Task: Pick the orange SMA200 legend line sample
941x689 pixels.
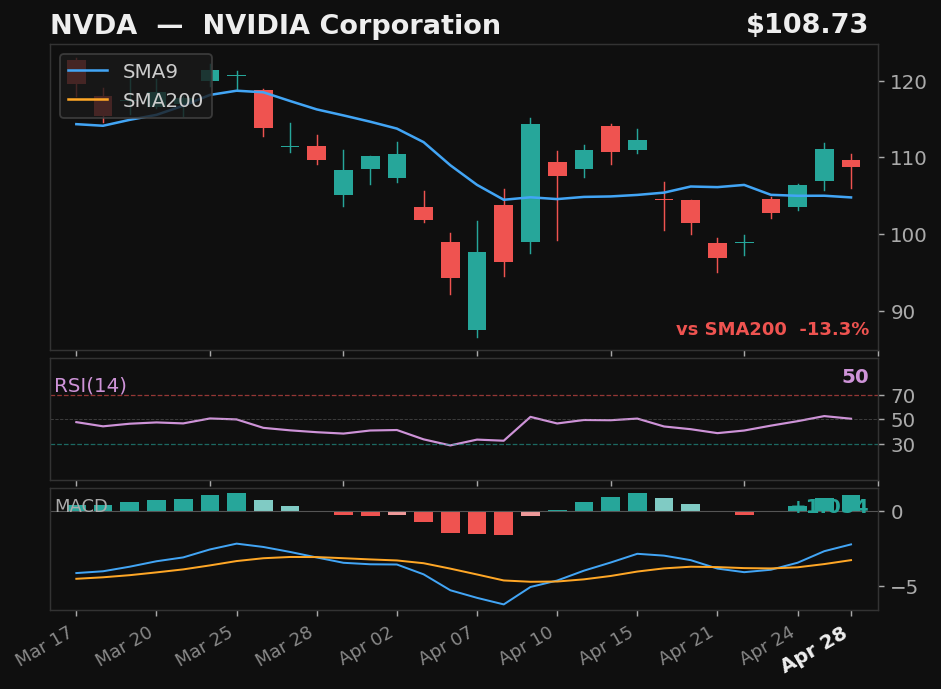Action: point(88,100)
